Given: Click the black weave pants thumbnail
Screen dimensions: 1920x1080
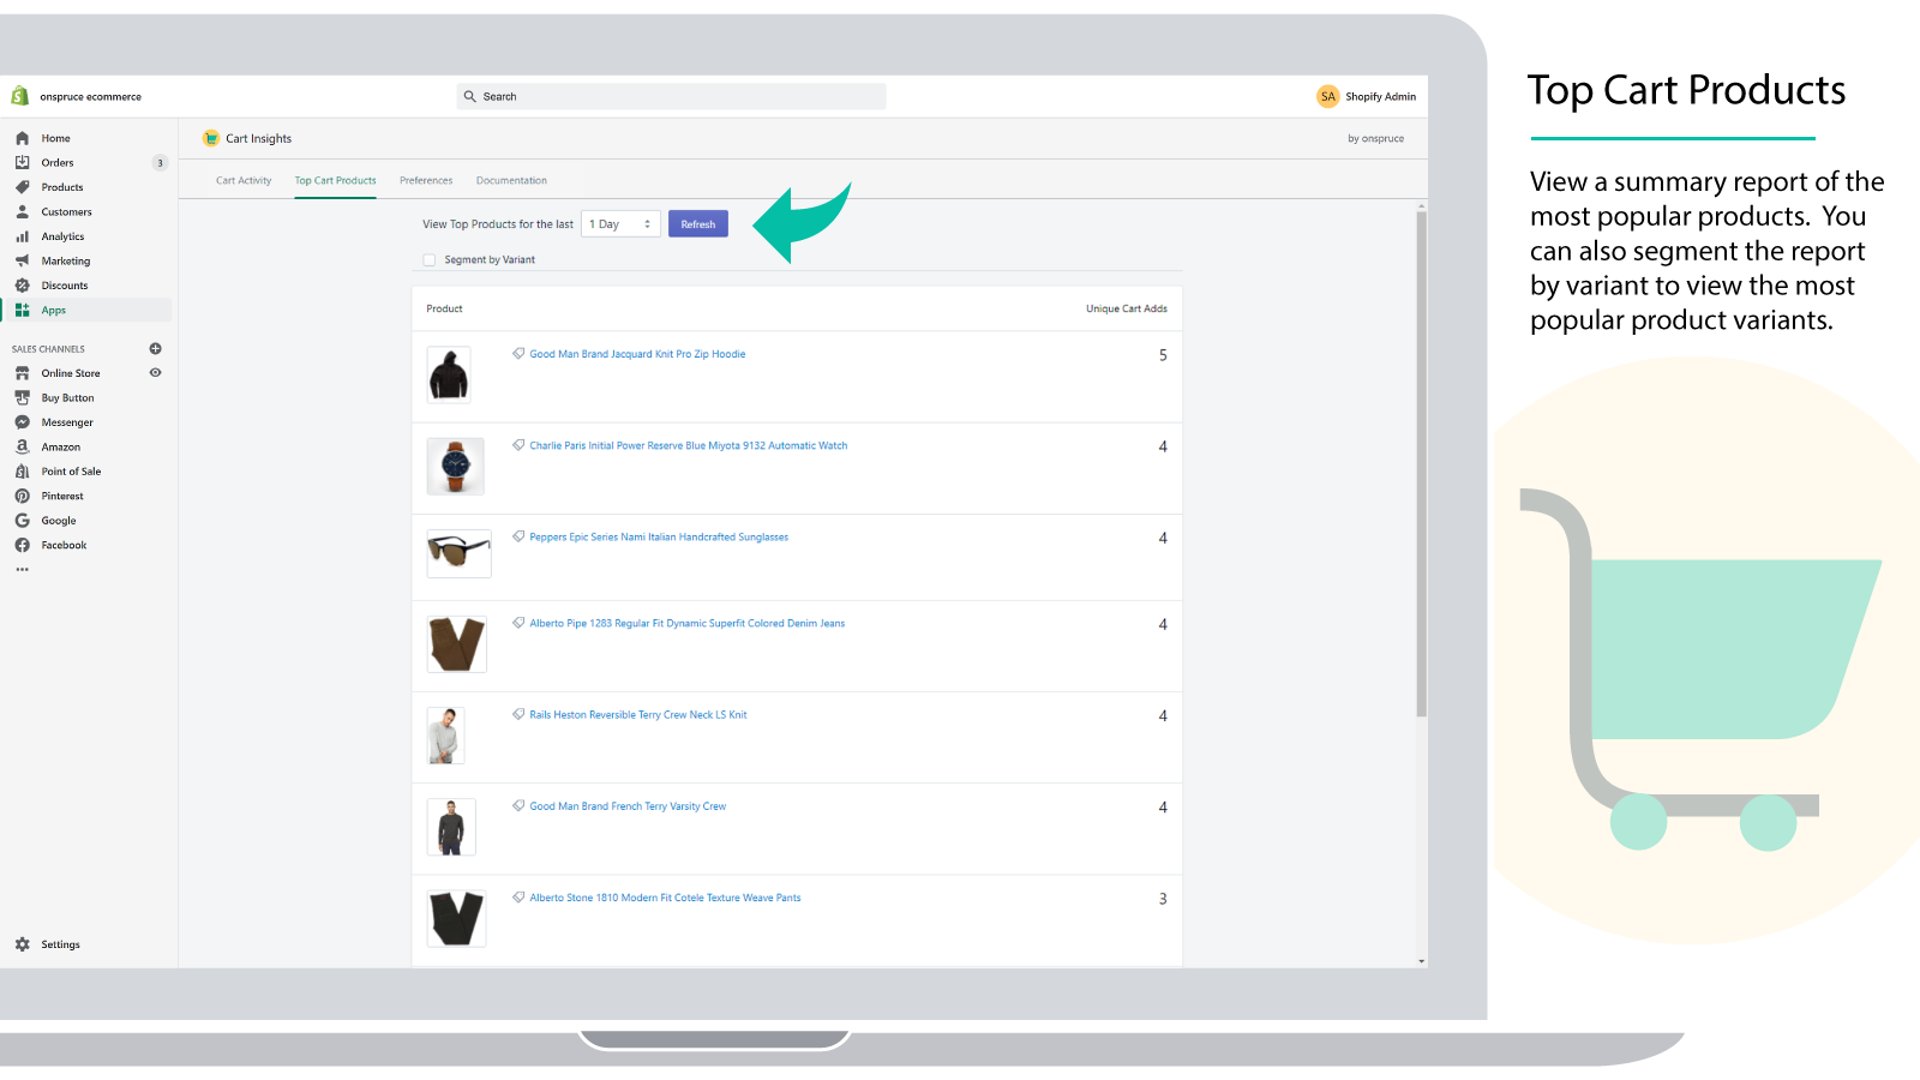Looking at the screenshot, I should click(456, 918).
